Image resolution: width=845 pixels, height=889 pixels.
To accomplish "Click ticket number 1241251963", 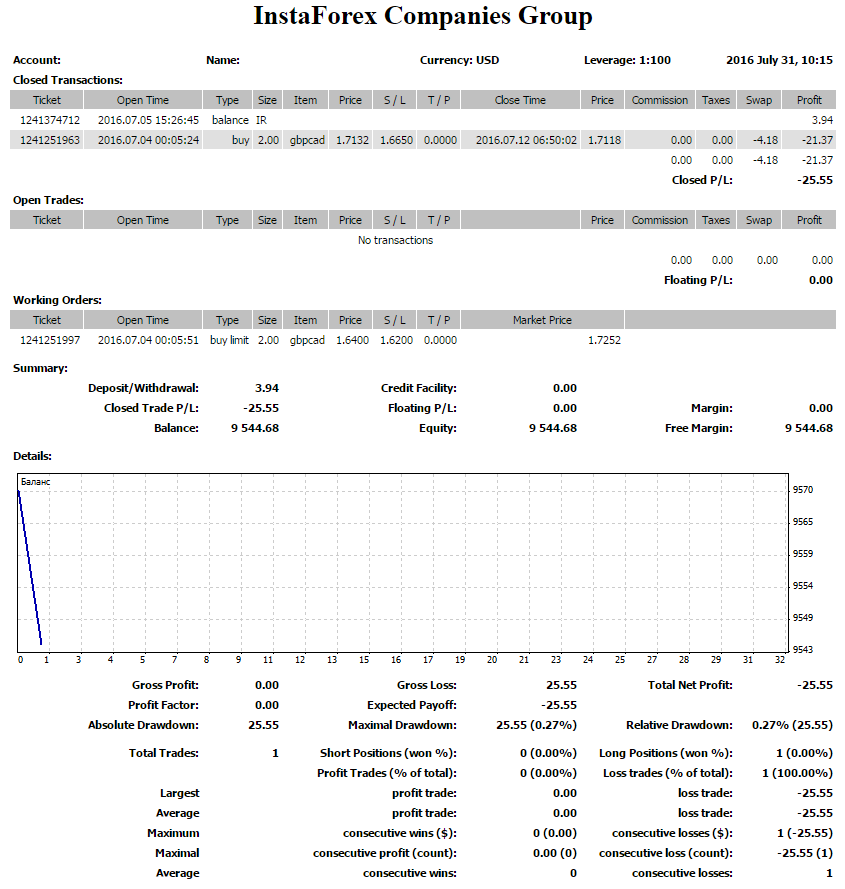I will point(50,140).
